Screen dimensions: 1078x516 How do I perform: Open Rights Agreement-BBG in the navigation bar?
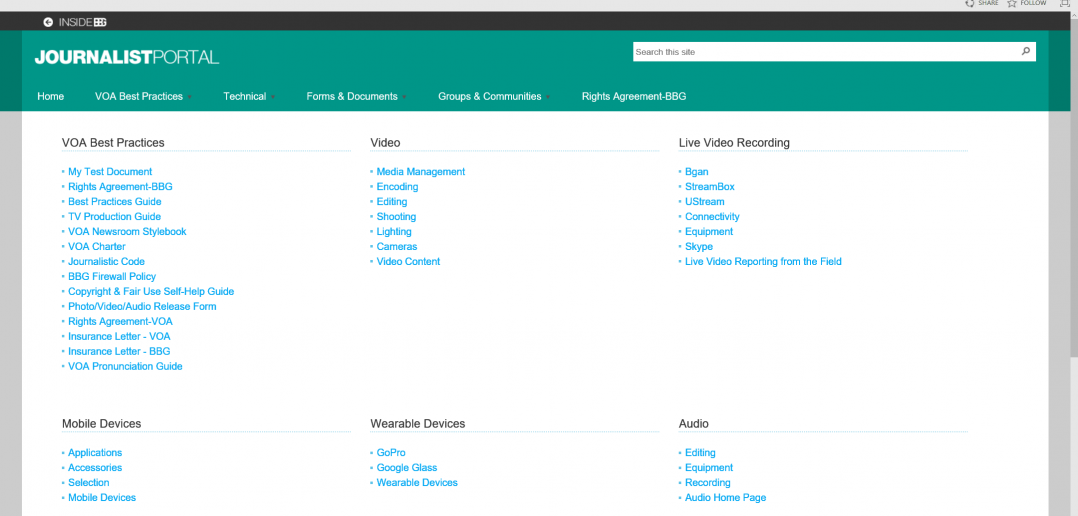pyautogui.click(x=634, y=96)
